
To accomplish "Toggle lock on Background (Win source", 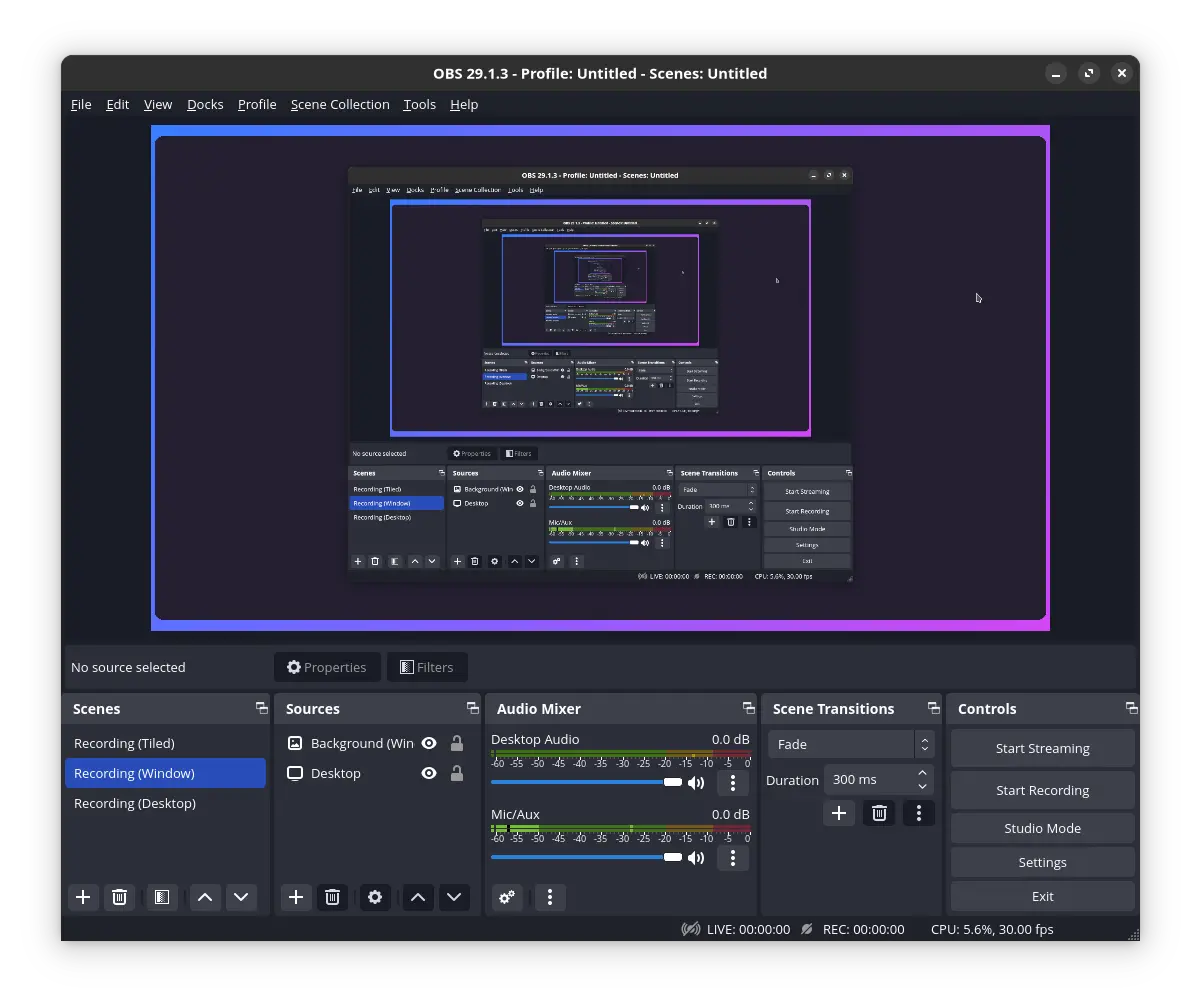I will click(457, 743).
